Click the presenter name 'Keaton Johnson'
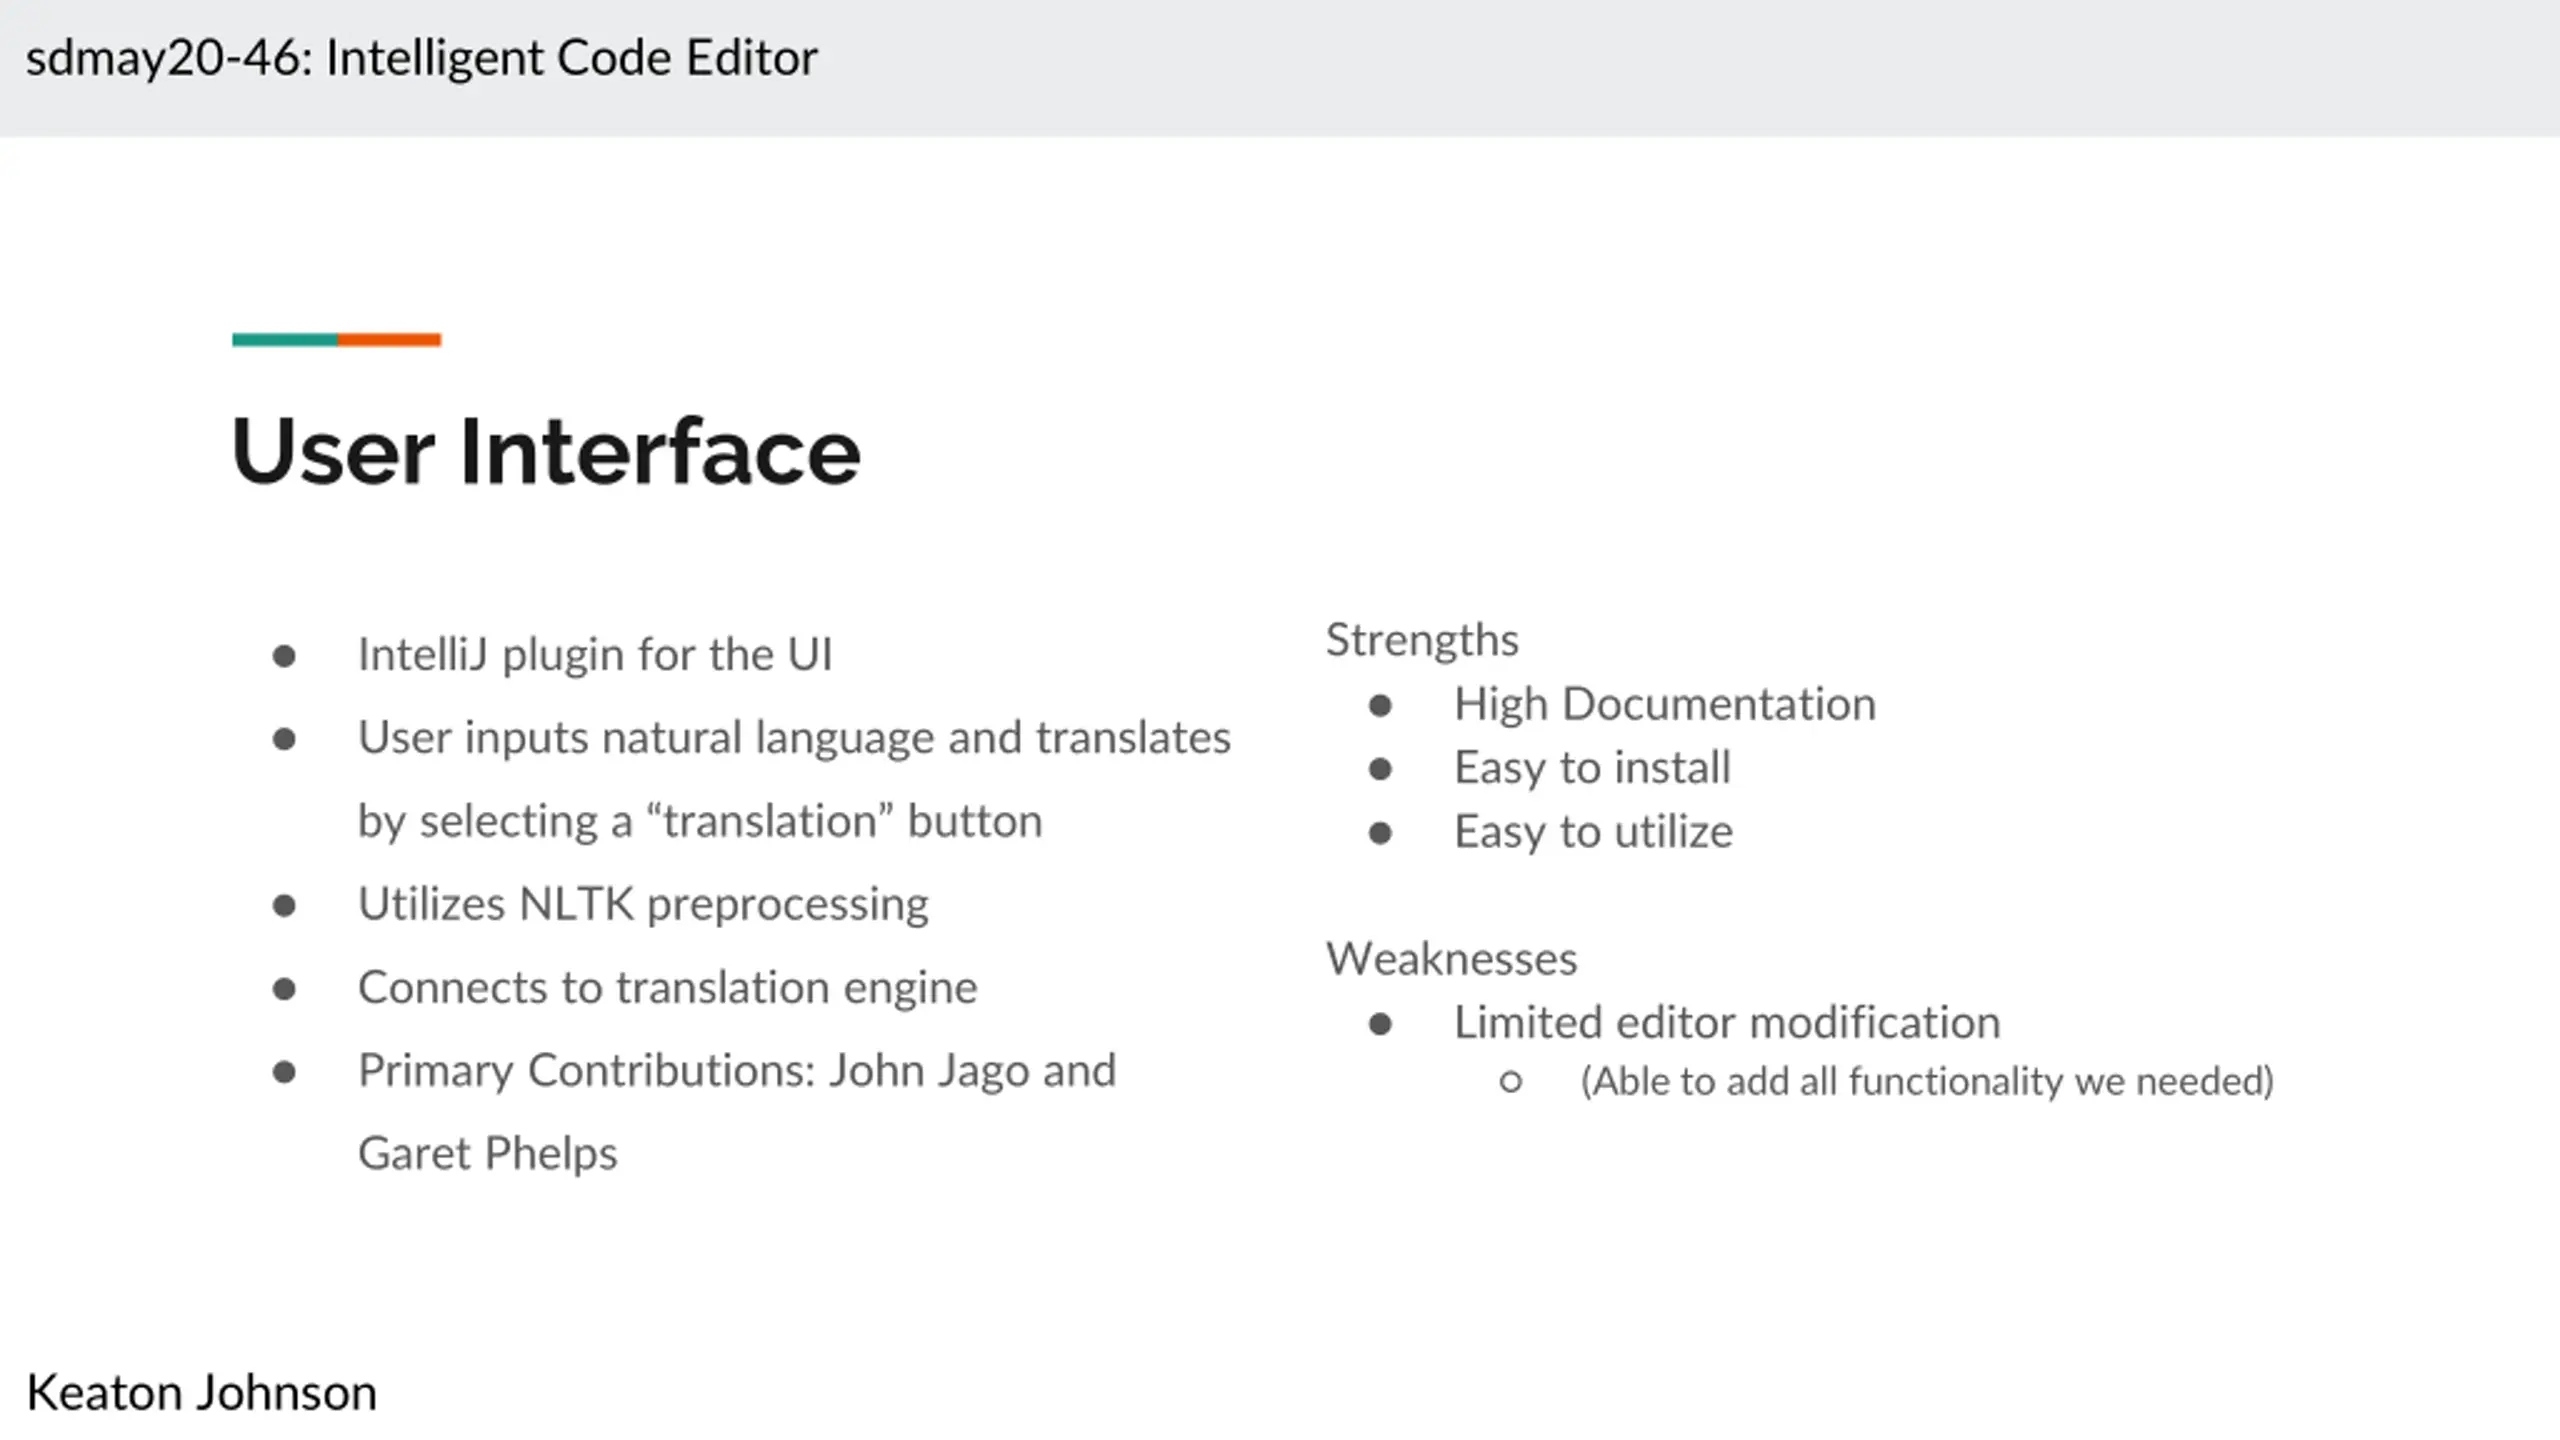 201,1392
